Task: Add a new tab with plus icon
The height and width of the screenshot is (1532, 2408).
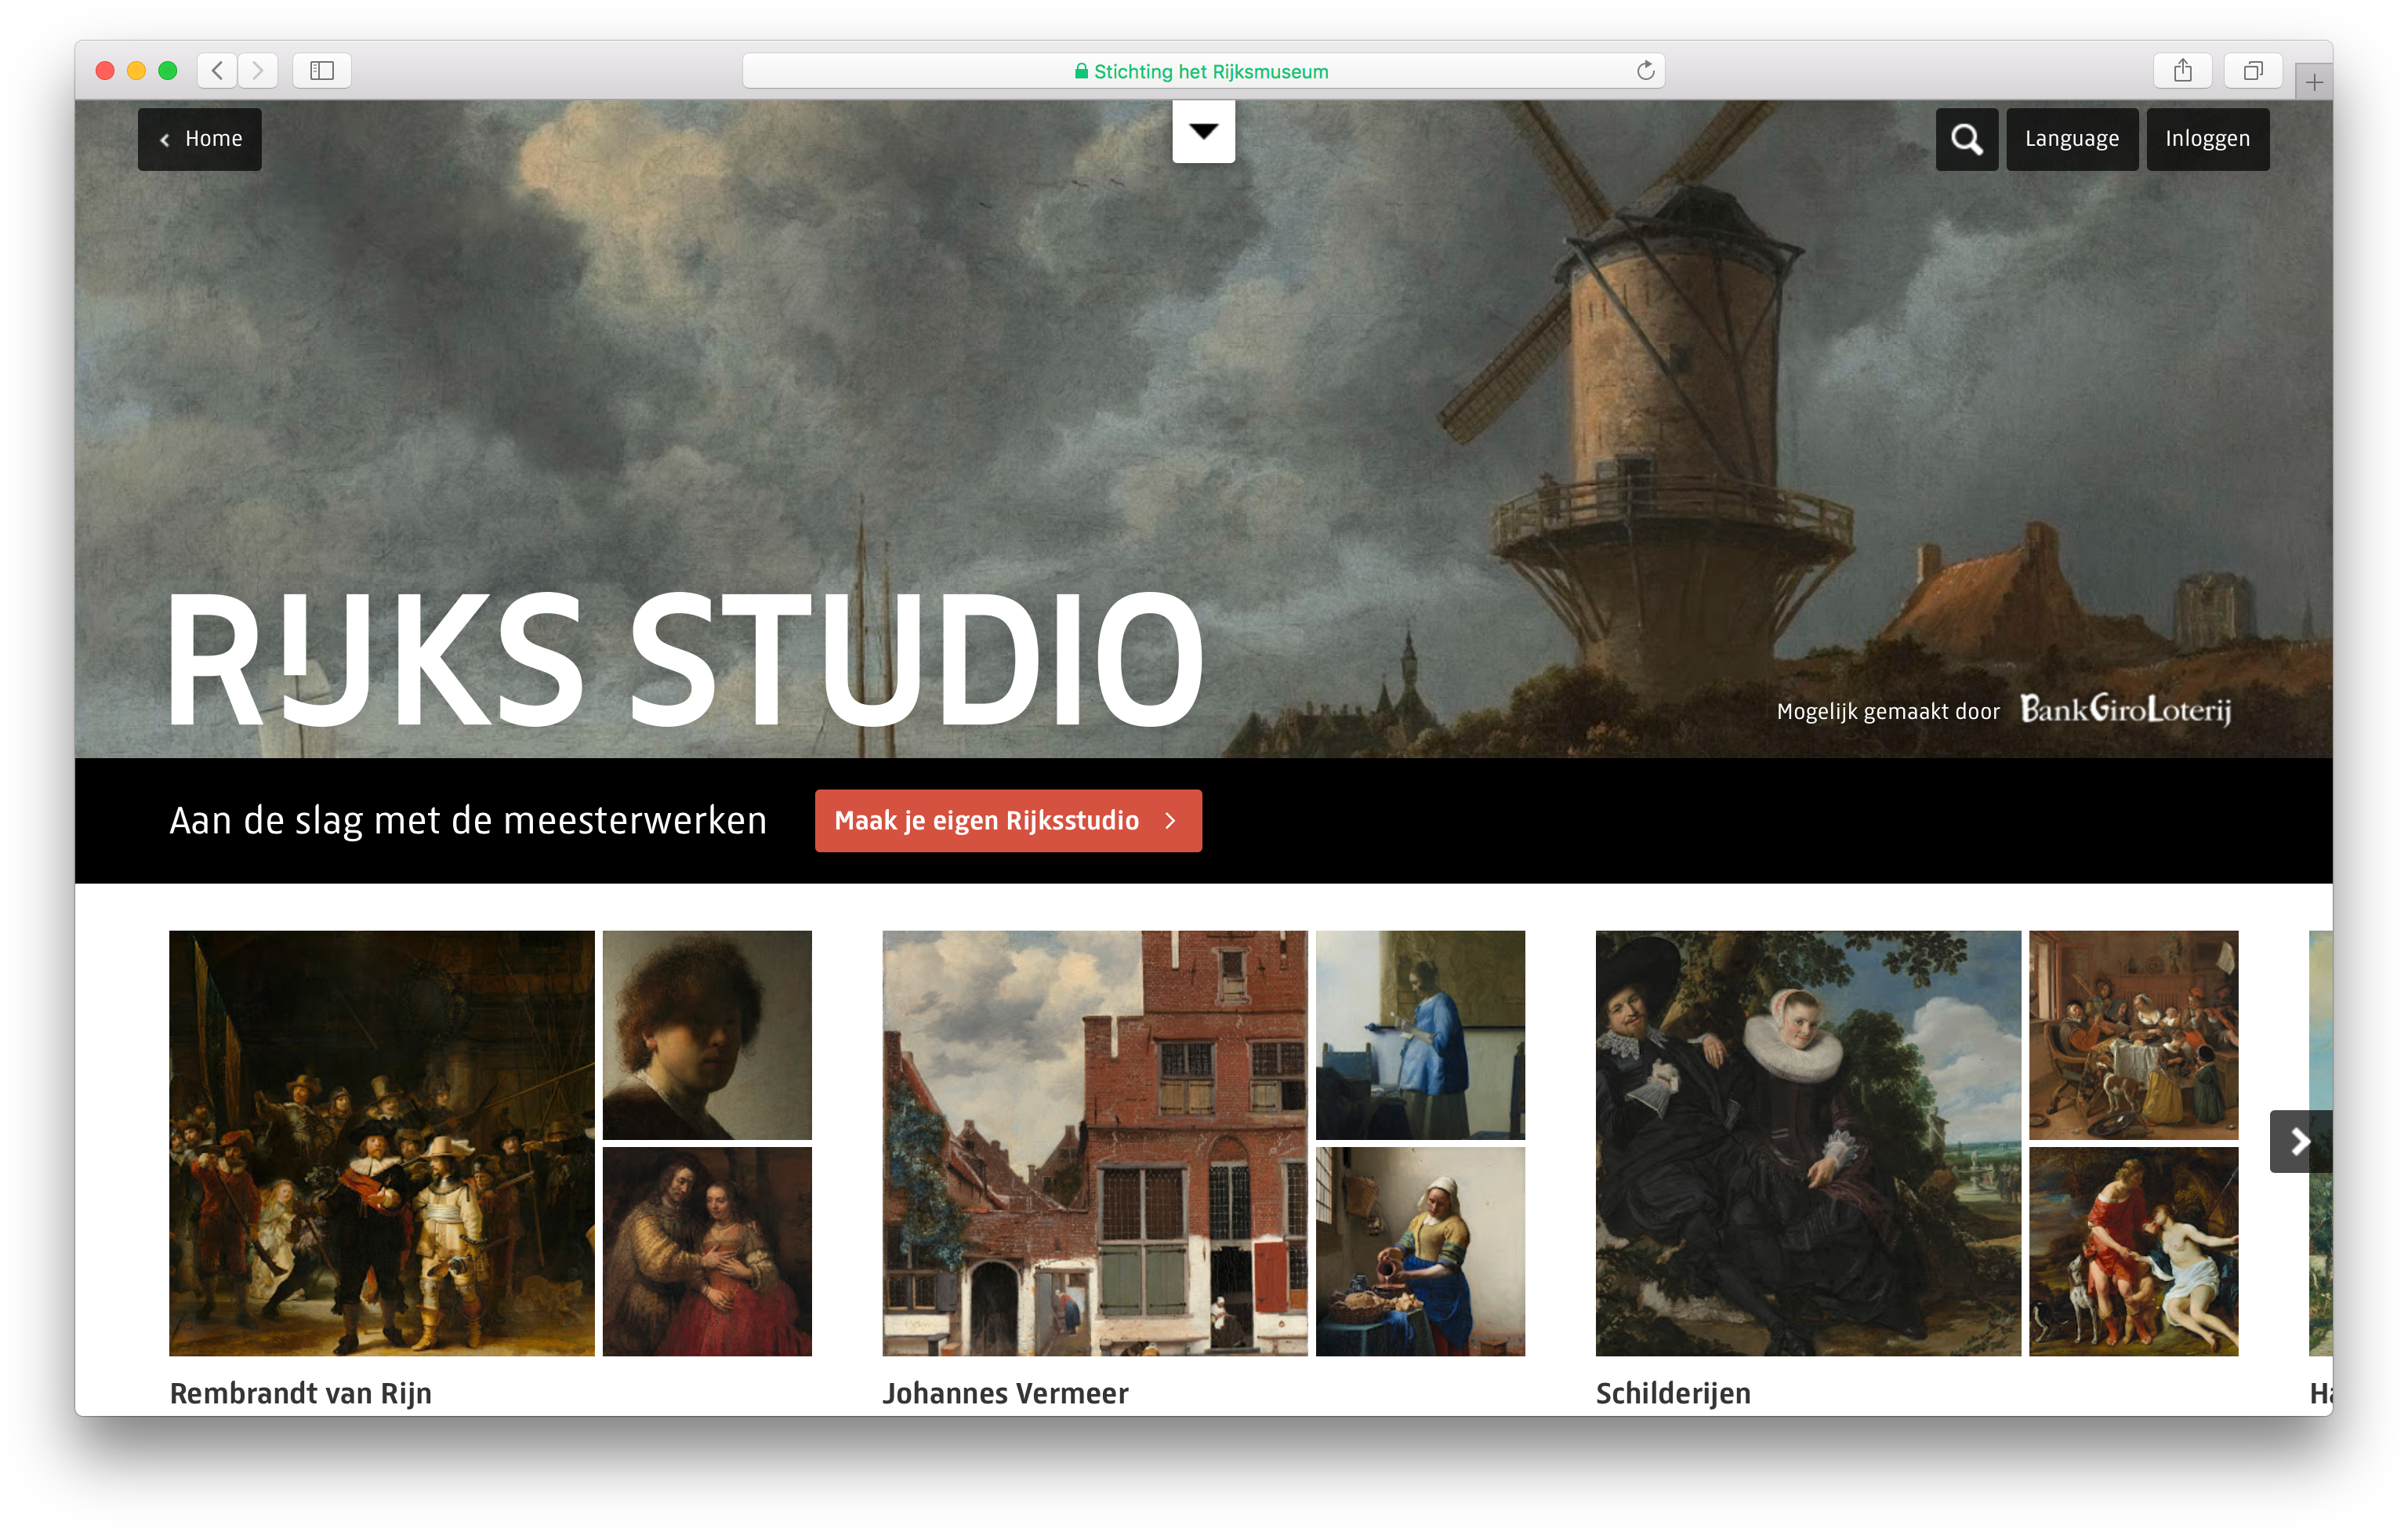Action: click(2313, 82)
